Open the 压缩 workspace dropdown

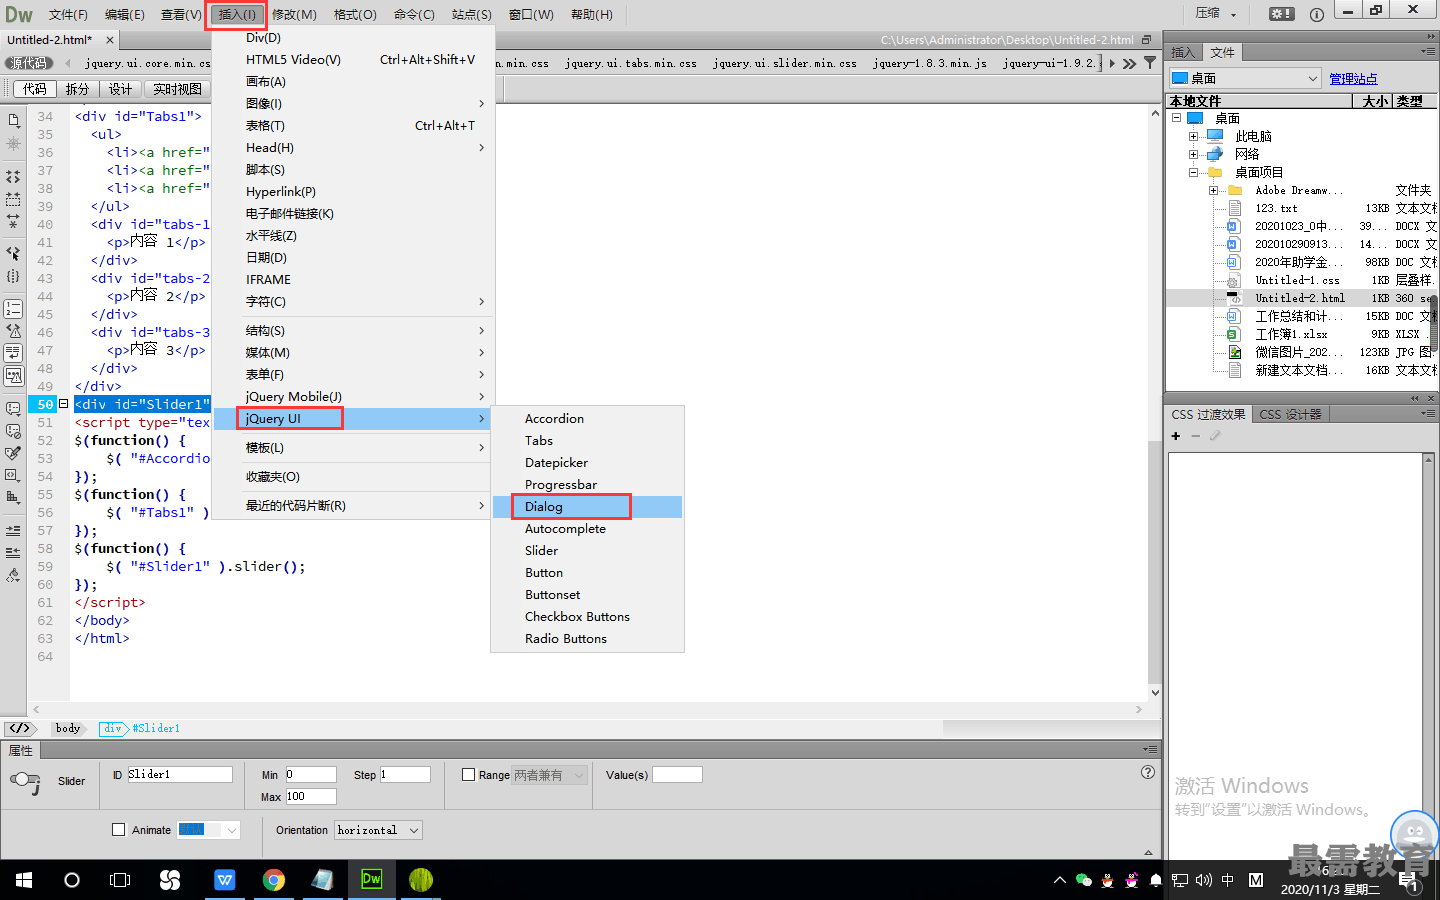1216,14
